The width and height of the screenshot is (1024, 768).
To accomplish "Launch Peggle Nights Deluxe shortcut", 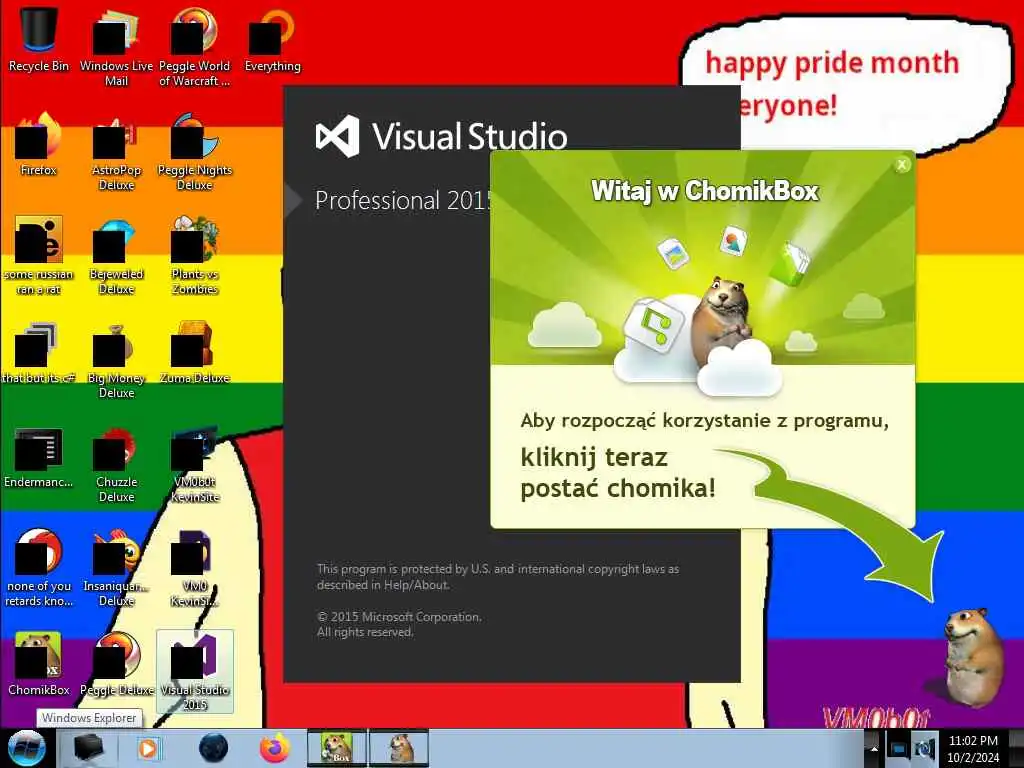I will (x=194, y=152).
